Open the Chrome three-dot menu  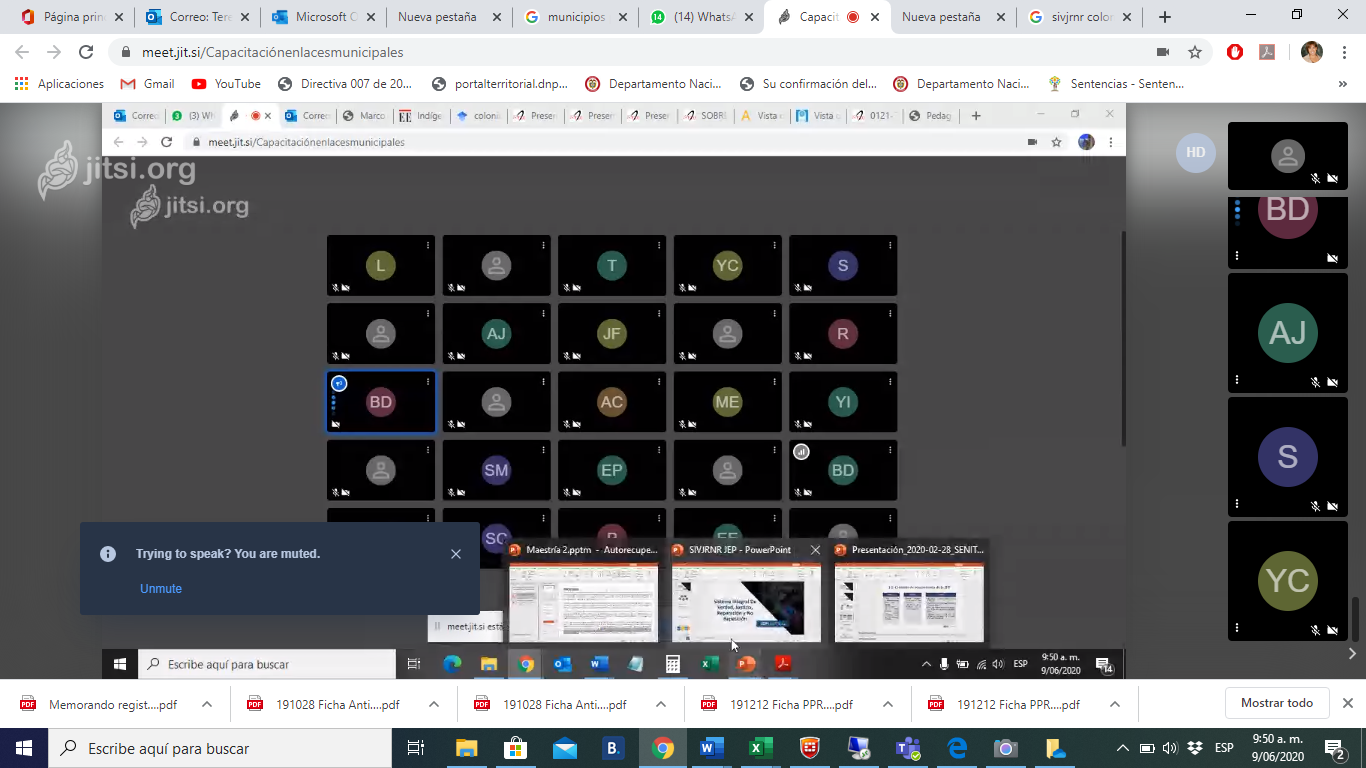1343,52
